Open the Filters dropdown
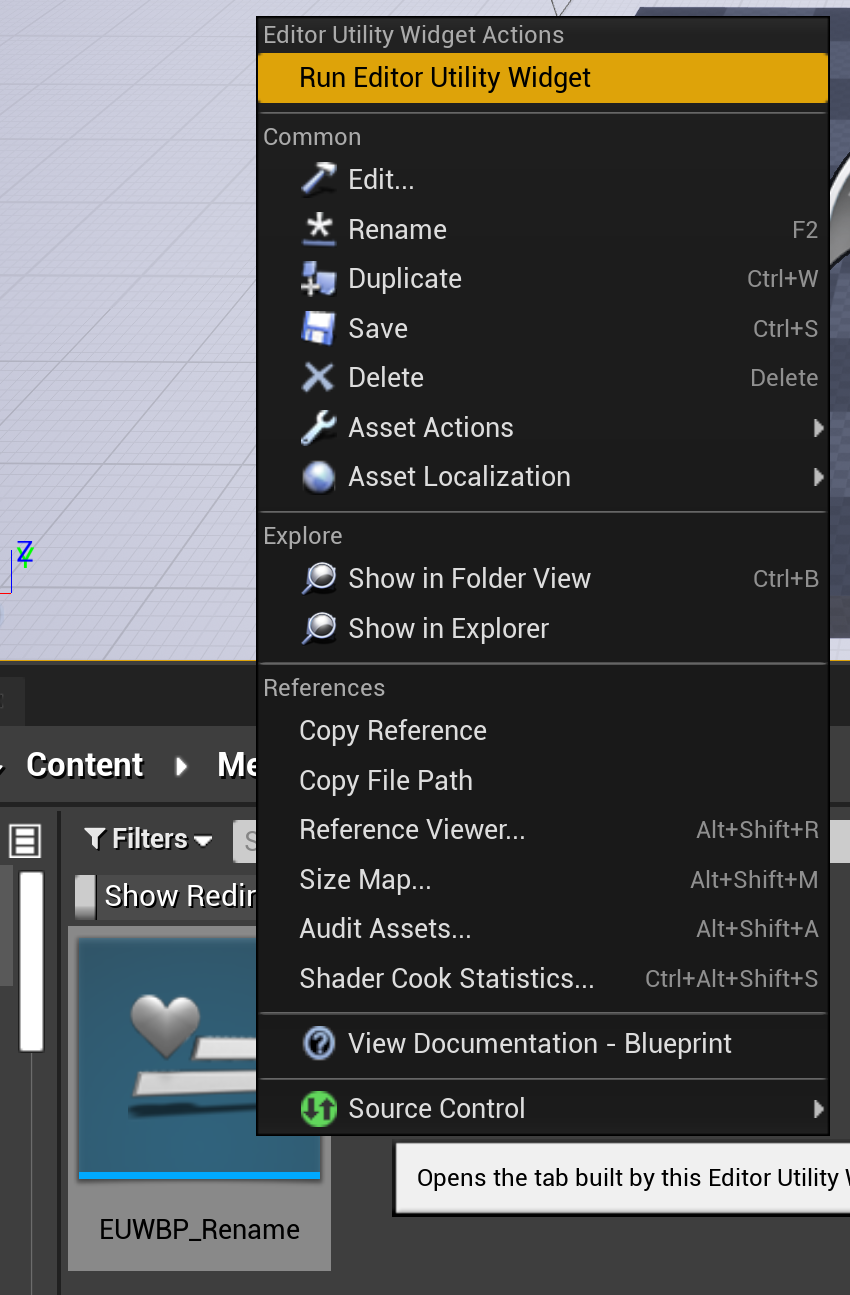Viewport: 850px width, 1295px height. point(149,839)
